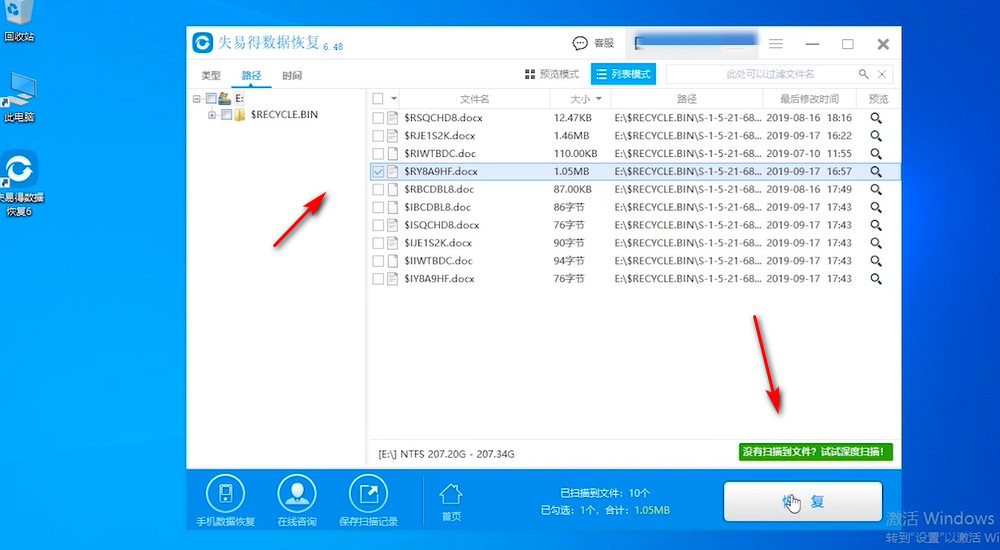Preview $IIWTBDC.doc with its magnifier icon
The height and width of the screenshot is (550, 1000).
coord(876,261)
